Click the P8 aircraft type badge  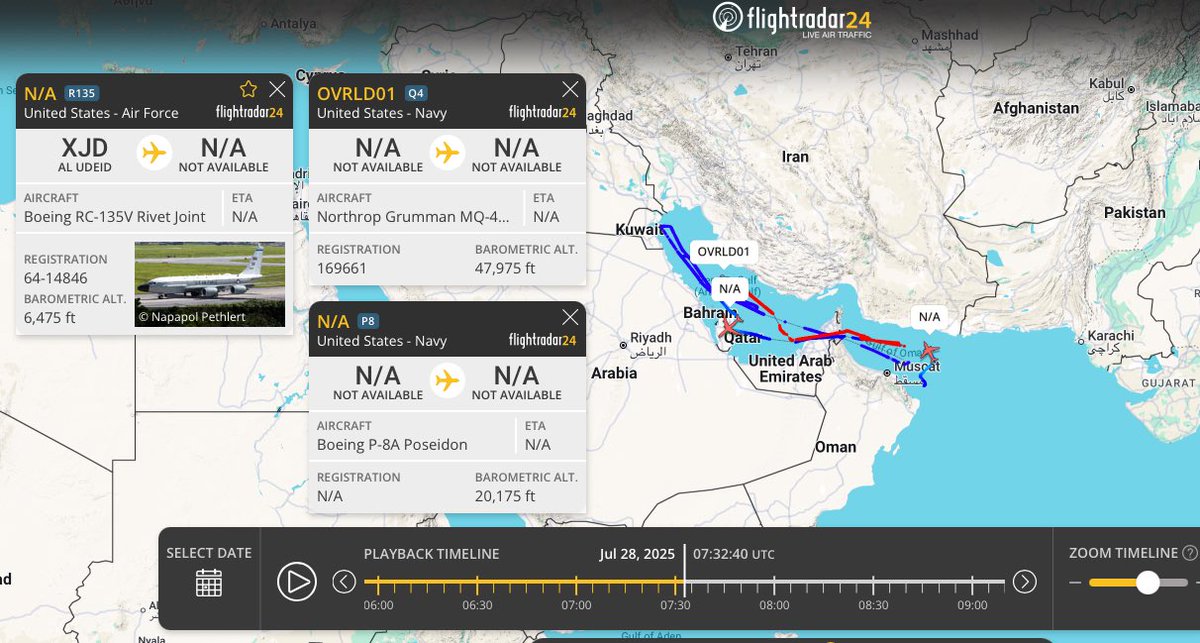(x=367, y=321)
